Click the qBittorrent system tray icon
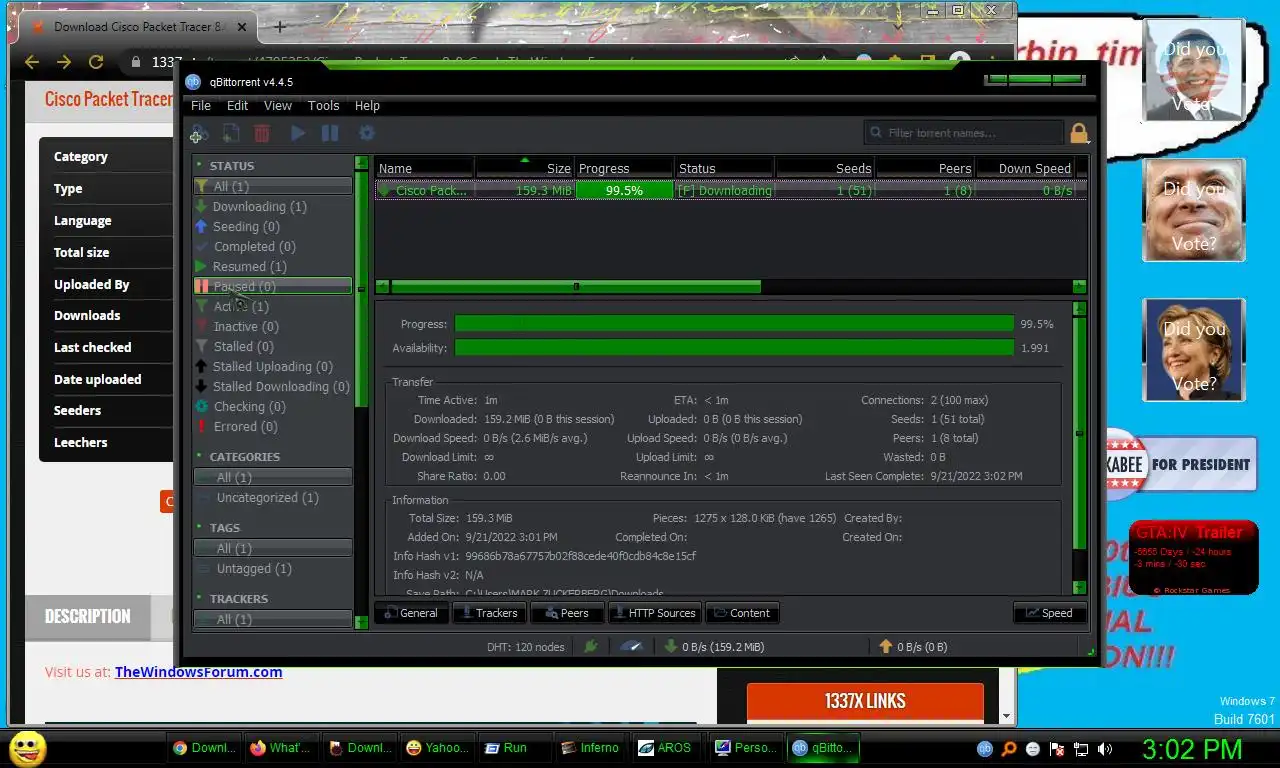This screenshot has height=768, width=1280. [x=984, y=749]
